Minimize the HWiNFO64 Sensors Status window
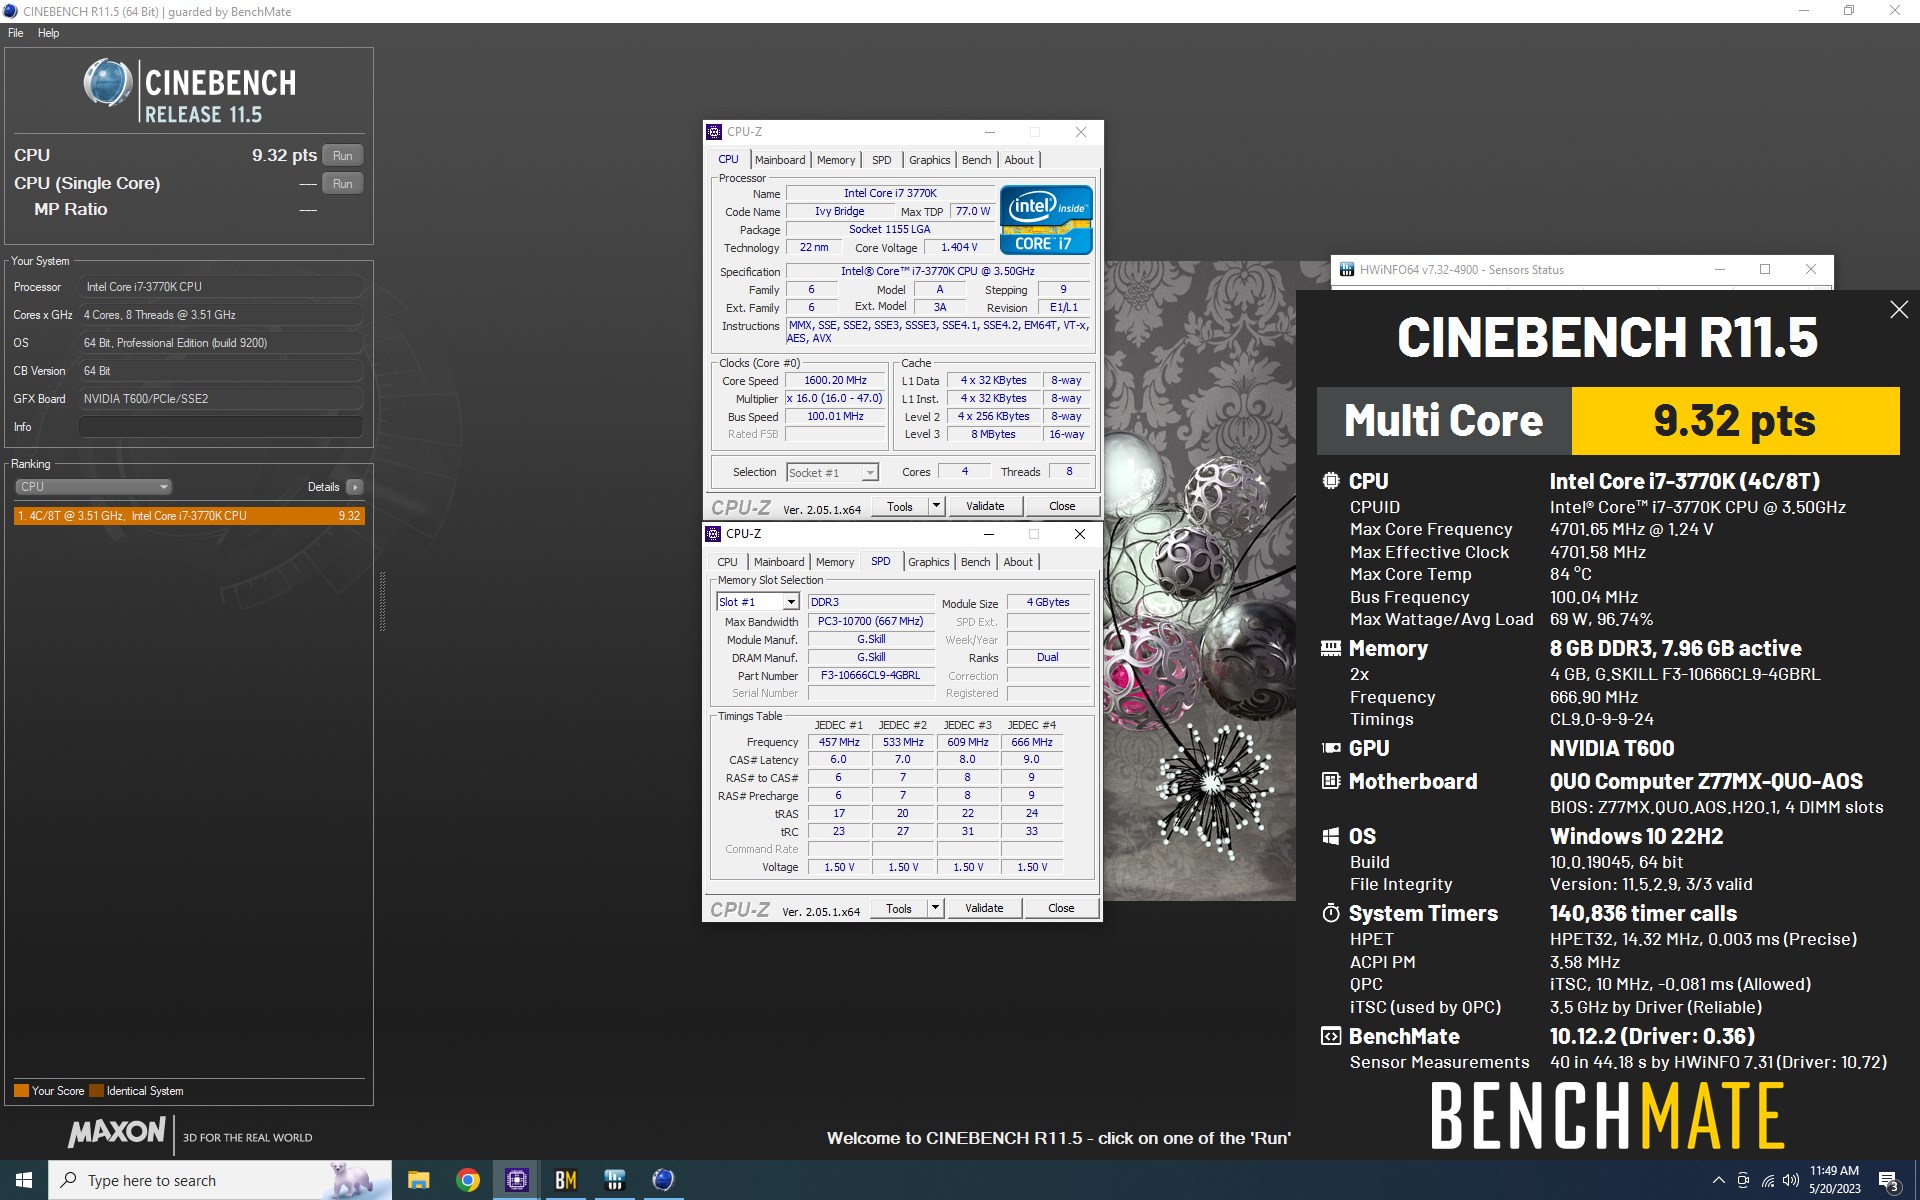 [x=1720, y=270]
